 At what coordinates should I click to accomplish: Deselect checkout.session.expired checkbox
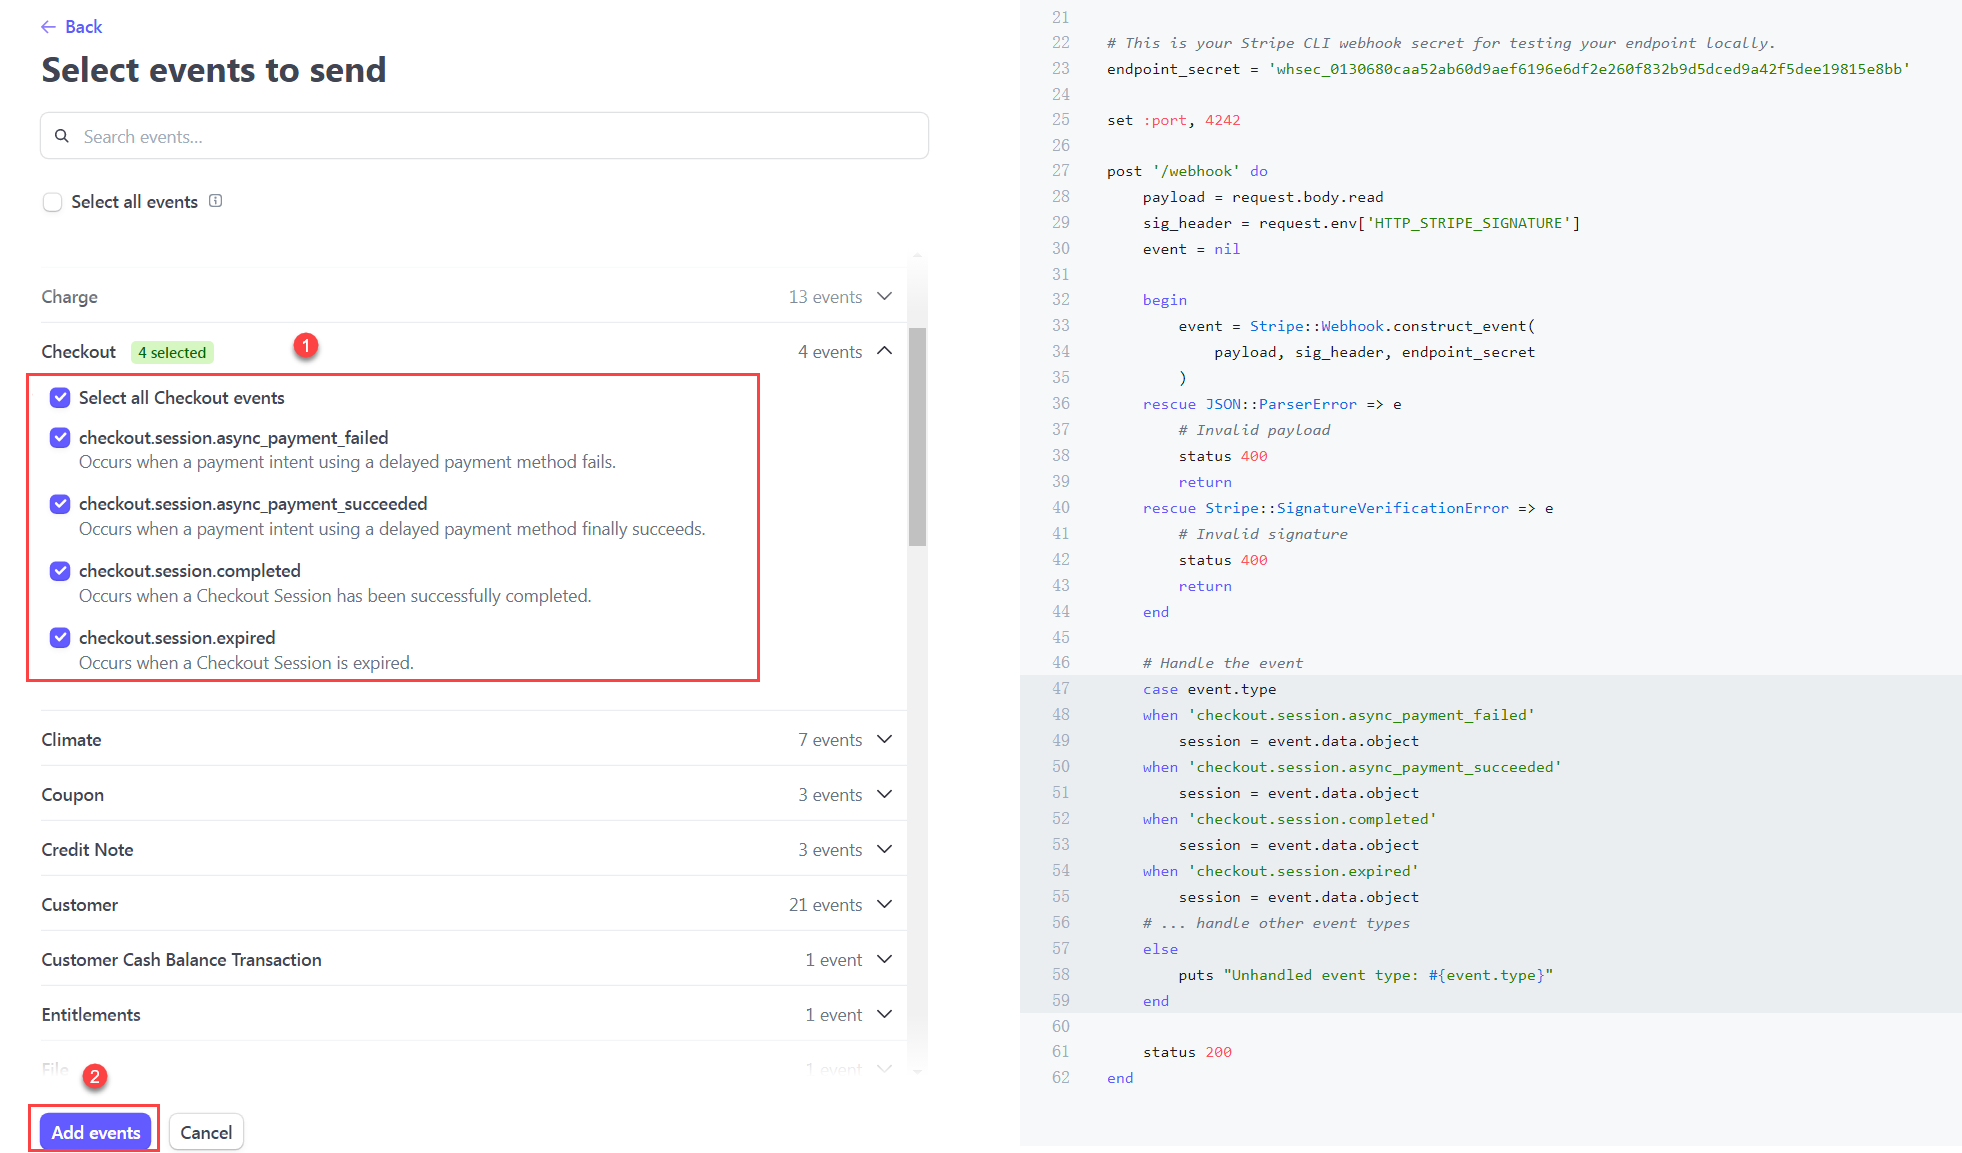(60, 638)
